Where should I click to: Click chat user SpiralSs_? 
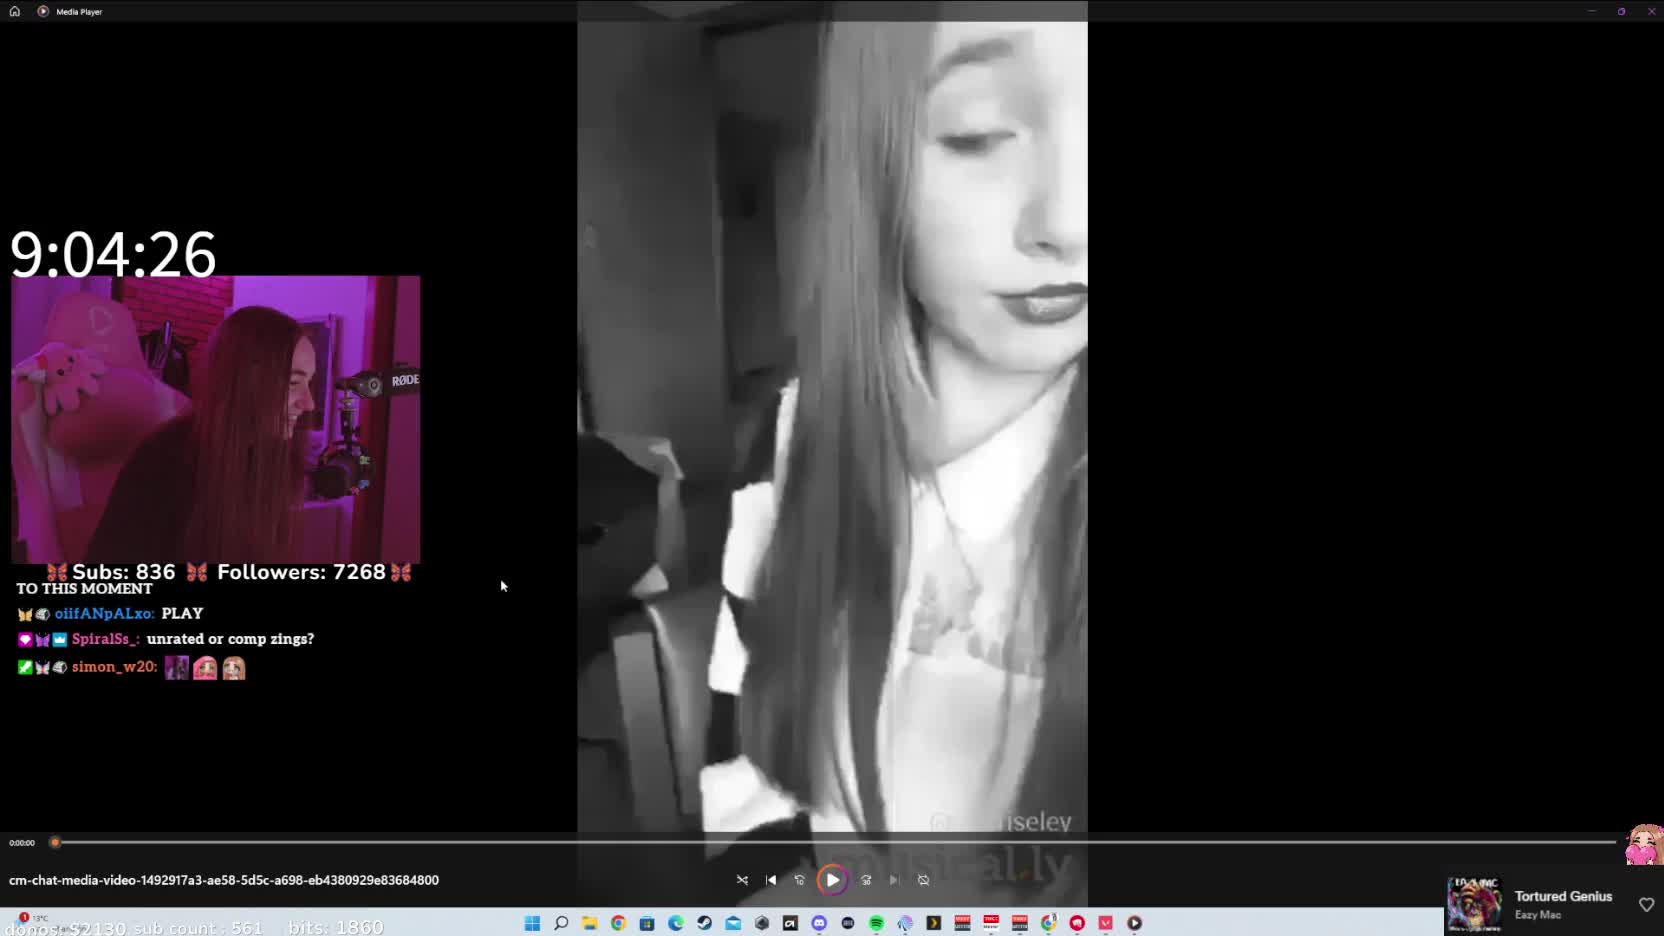(105, 639)
